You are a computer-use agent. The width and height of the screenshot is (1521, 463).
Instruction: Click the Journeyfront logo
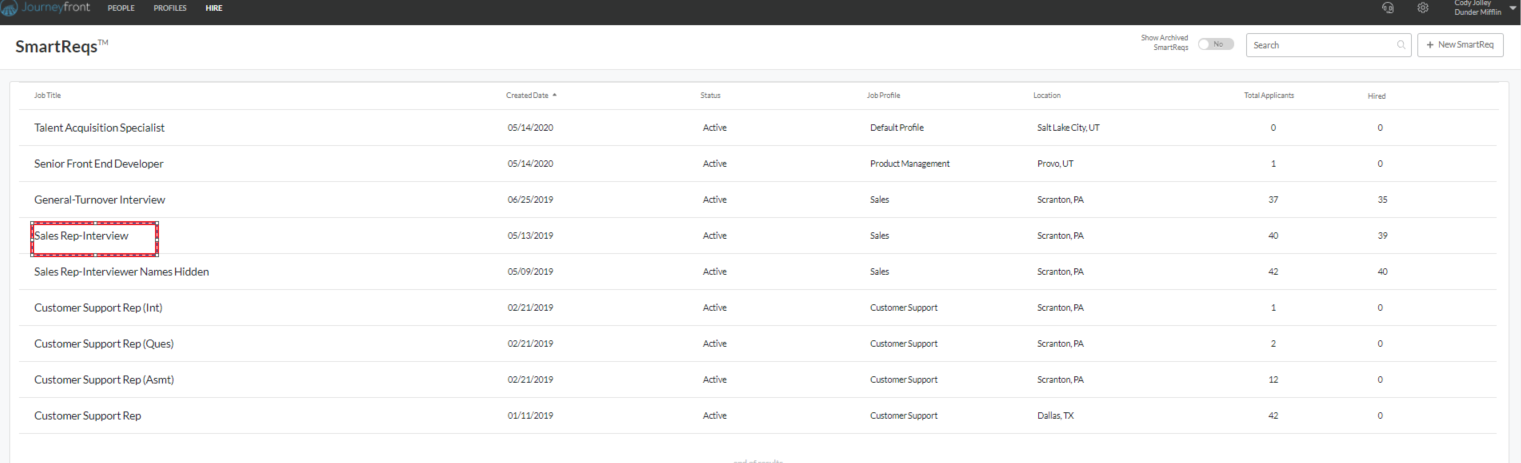[x=46, y=7]
